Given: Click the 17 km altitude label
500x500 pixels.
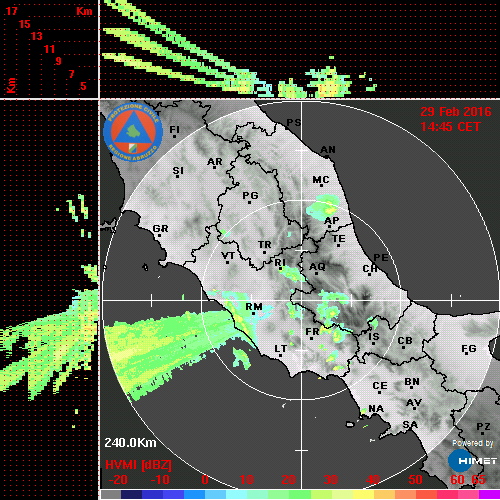Looking at the screenshot, I should point(11,11).
